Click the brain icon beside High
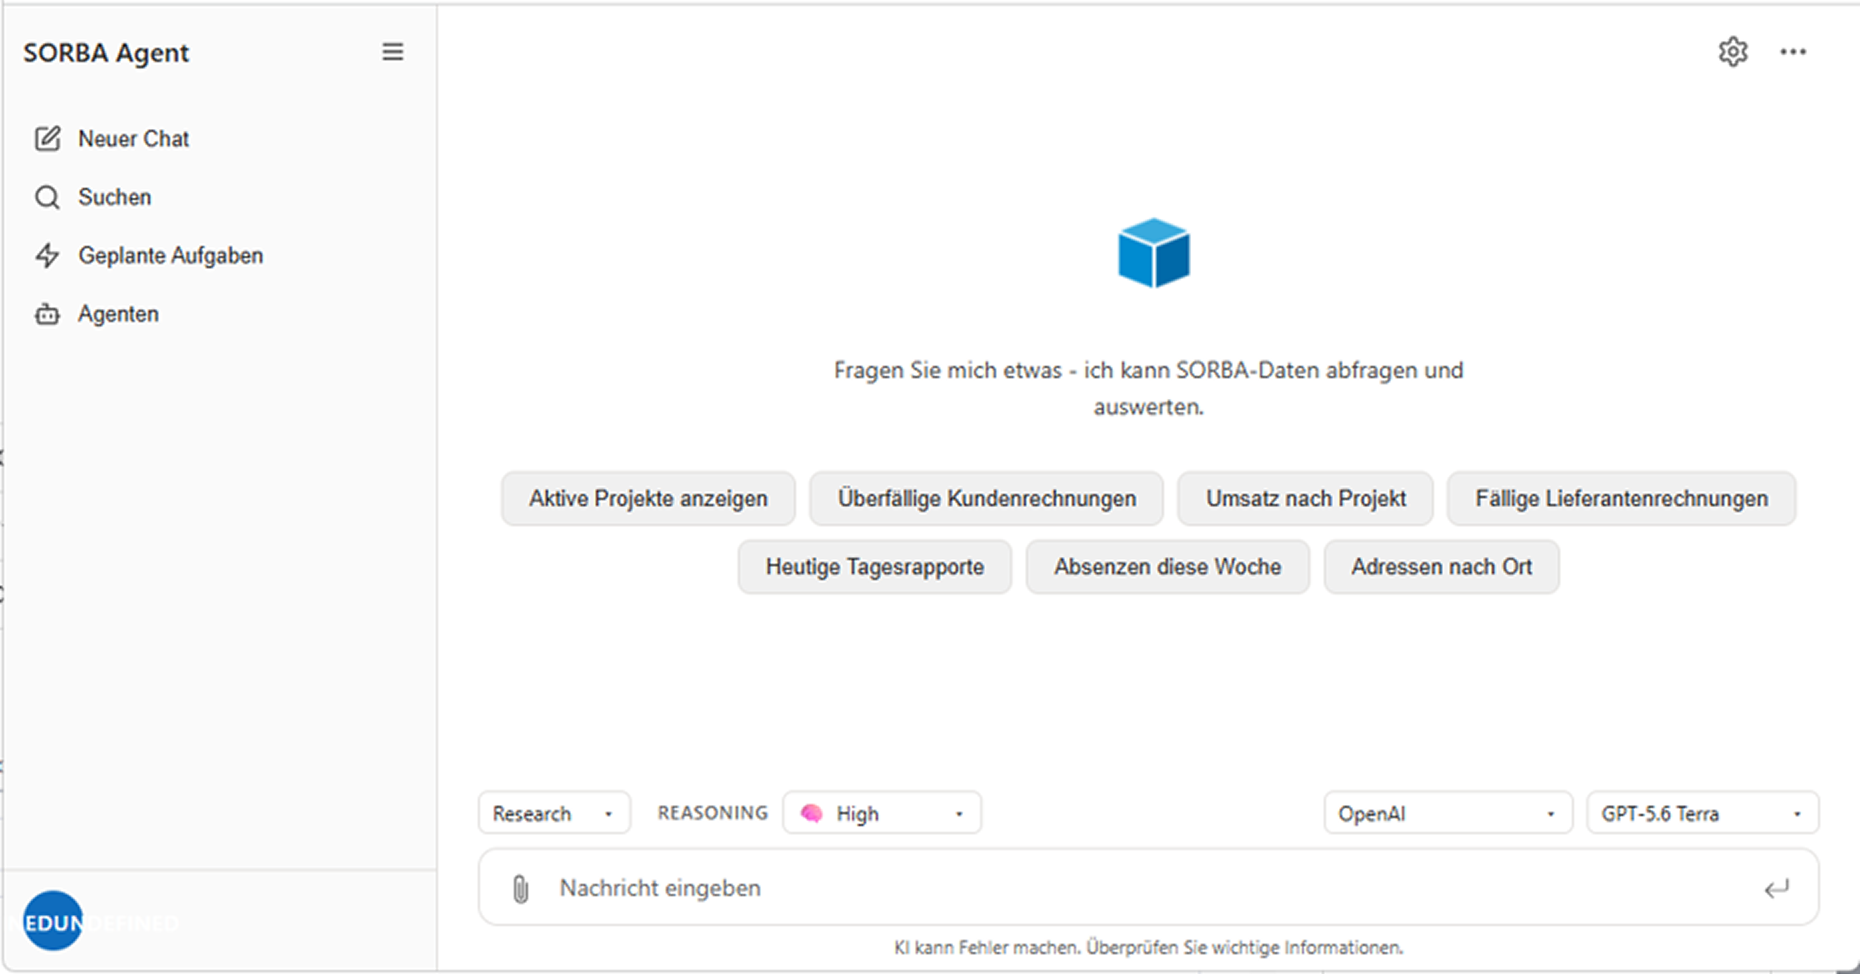The image size is (1860, 974). 811,813
